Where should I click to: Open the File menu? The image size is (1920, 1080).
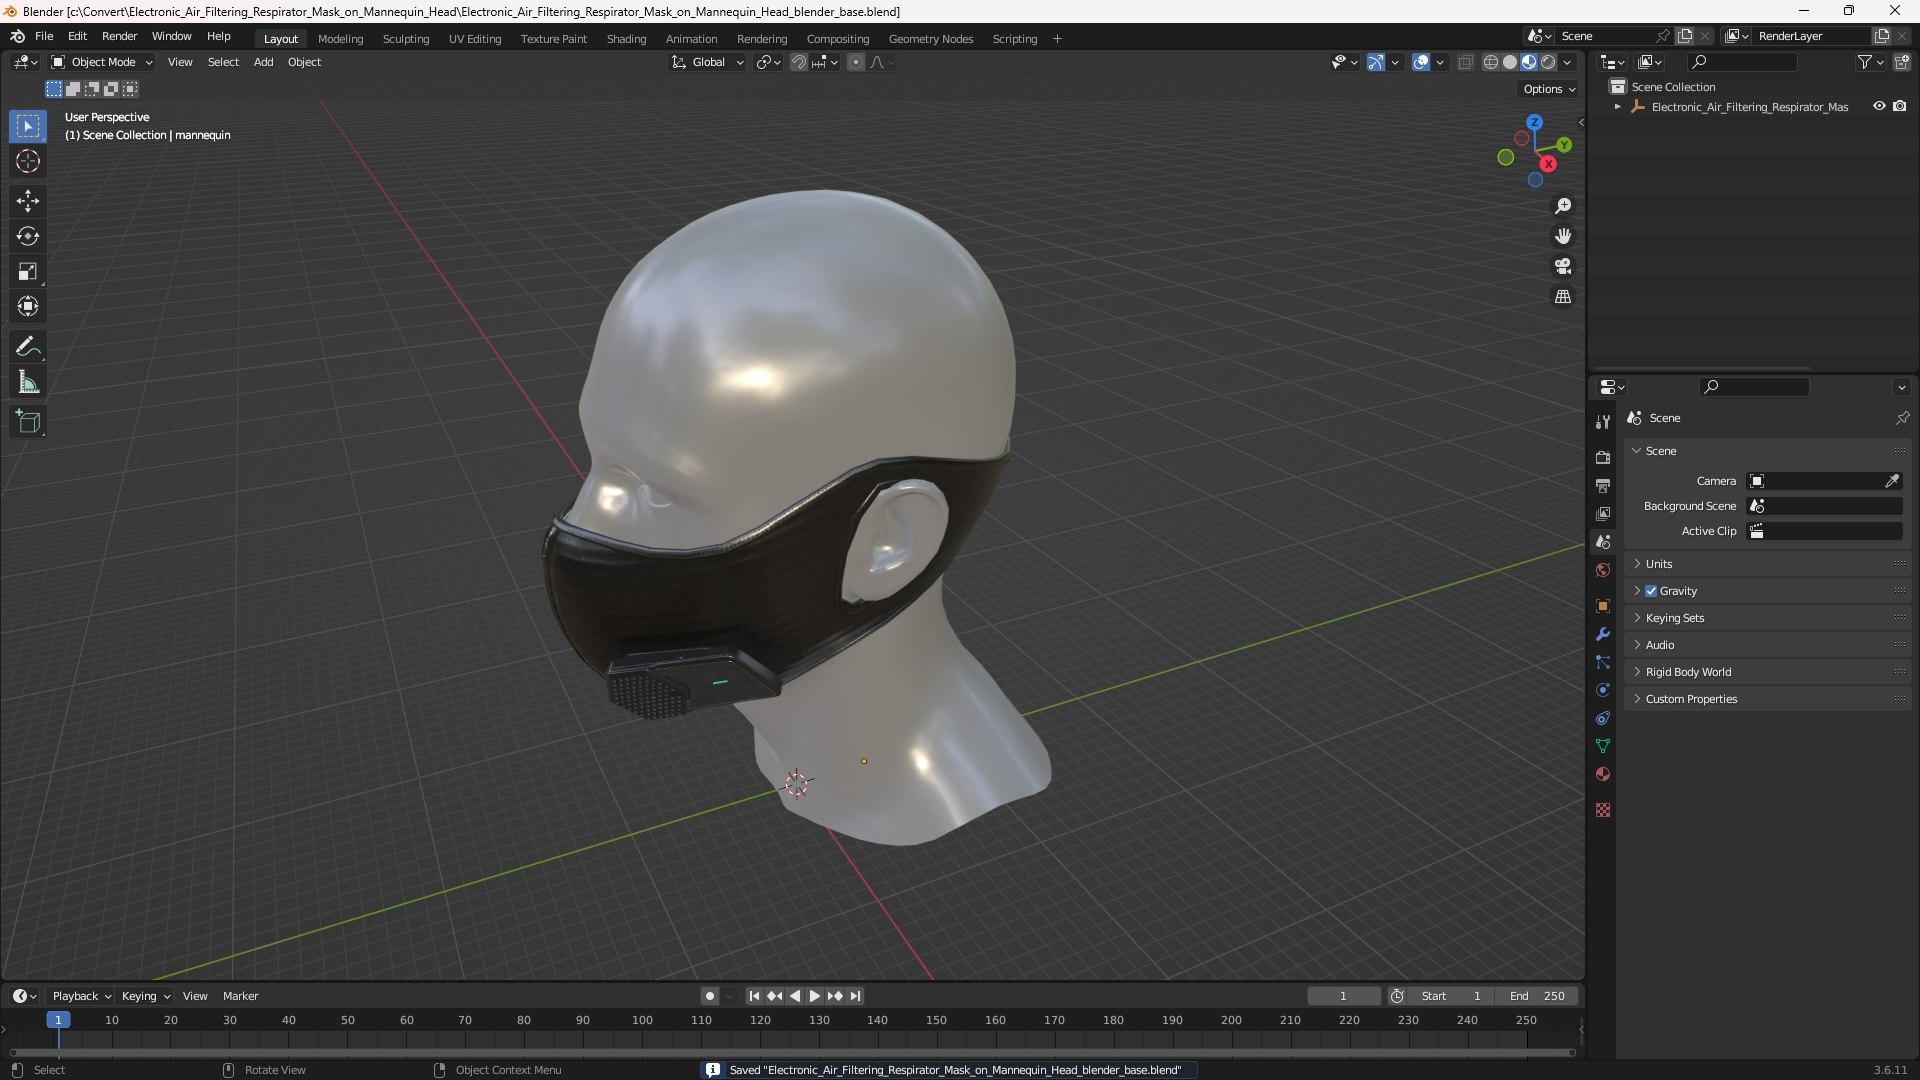[44, 36]
